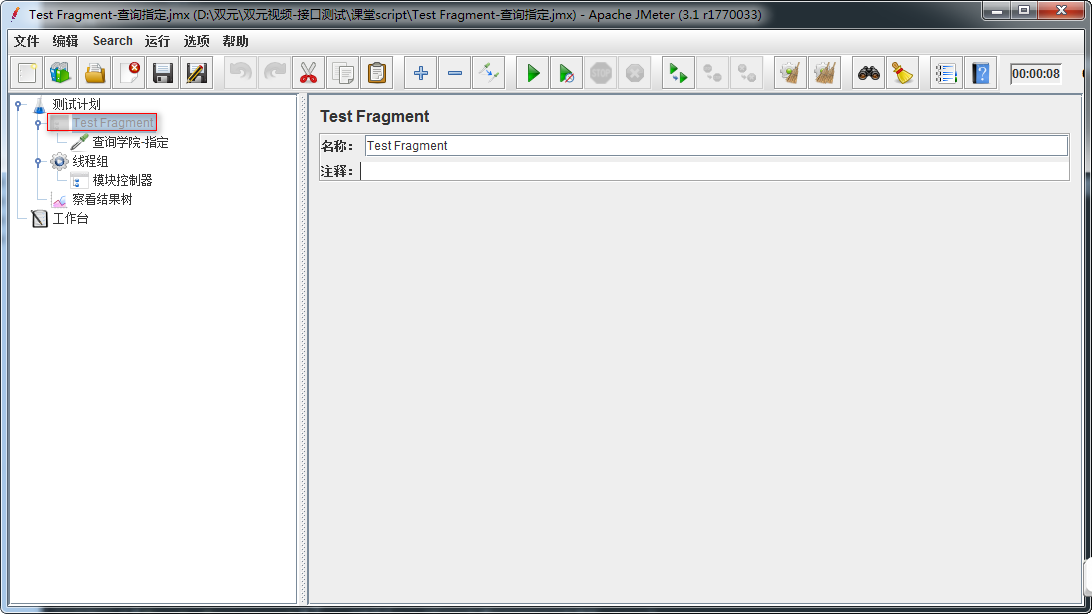Click Remote start all icon

(x=678, y=73)
